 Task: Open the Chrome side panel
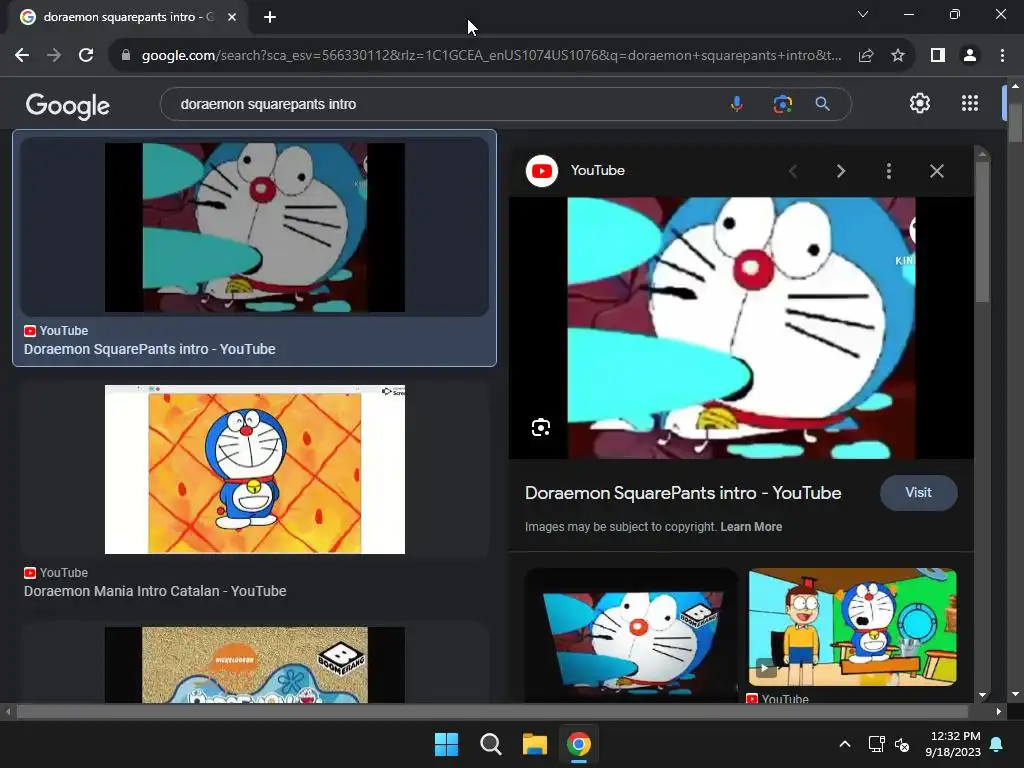click(x=938, y=56)
